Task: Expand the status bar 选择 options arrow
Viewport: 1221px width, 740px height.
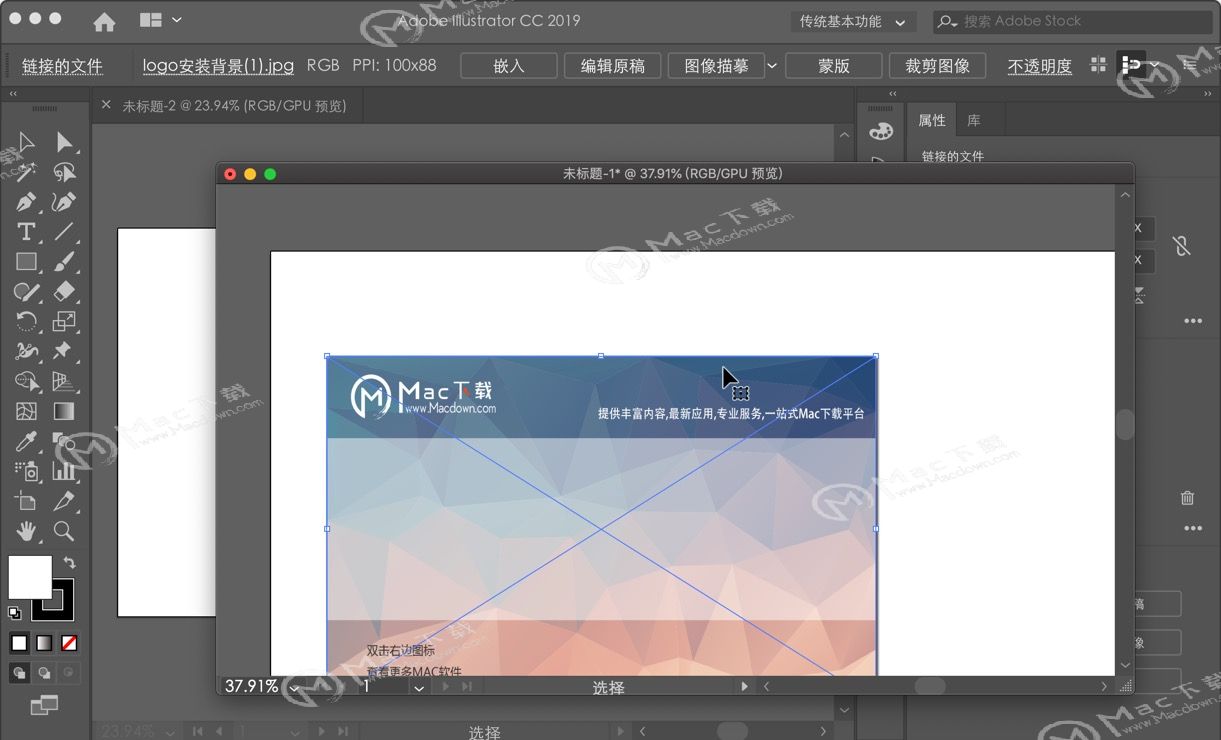Action: coord(744,686)
